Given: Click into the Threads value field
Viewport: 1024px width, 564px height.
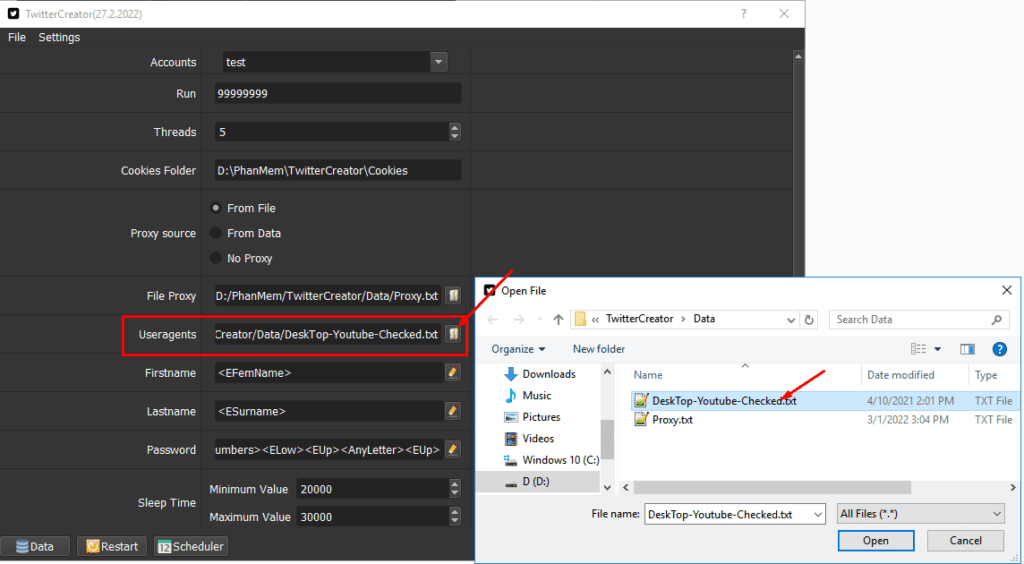Looking at the screenshot, I should 332,132.
